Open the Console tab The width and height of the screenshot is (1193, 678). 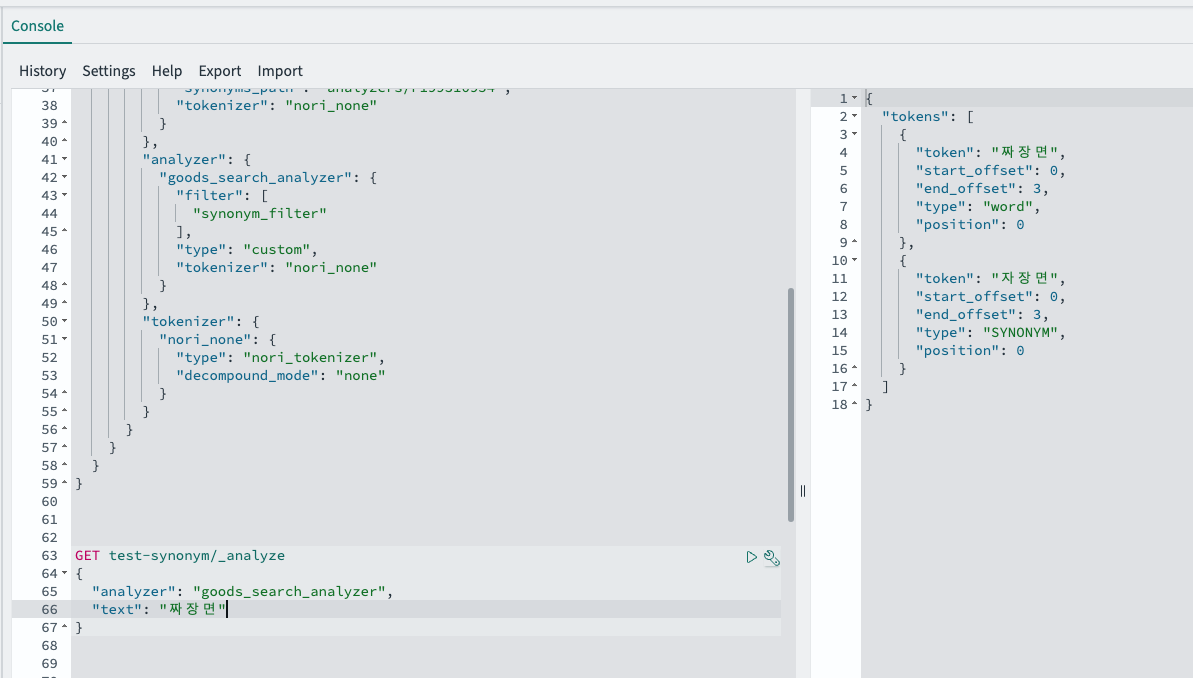37,26
